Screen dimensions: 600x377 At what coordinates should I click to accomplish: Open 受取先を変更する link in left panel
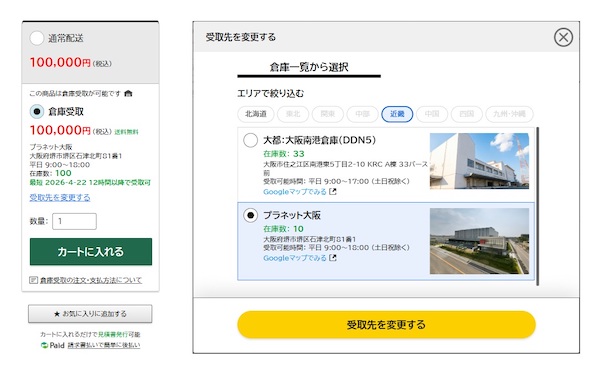(x=60, y=197)
